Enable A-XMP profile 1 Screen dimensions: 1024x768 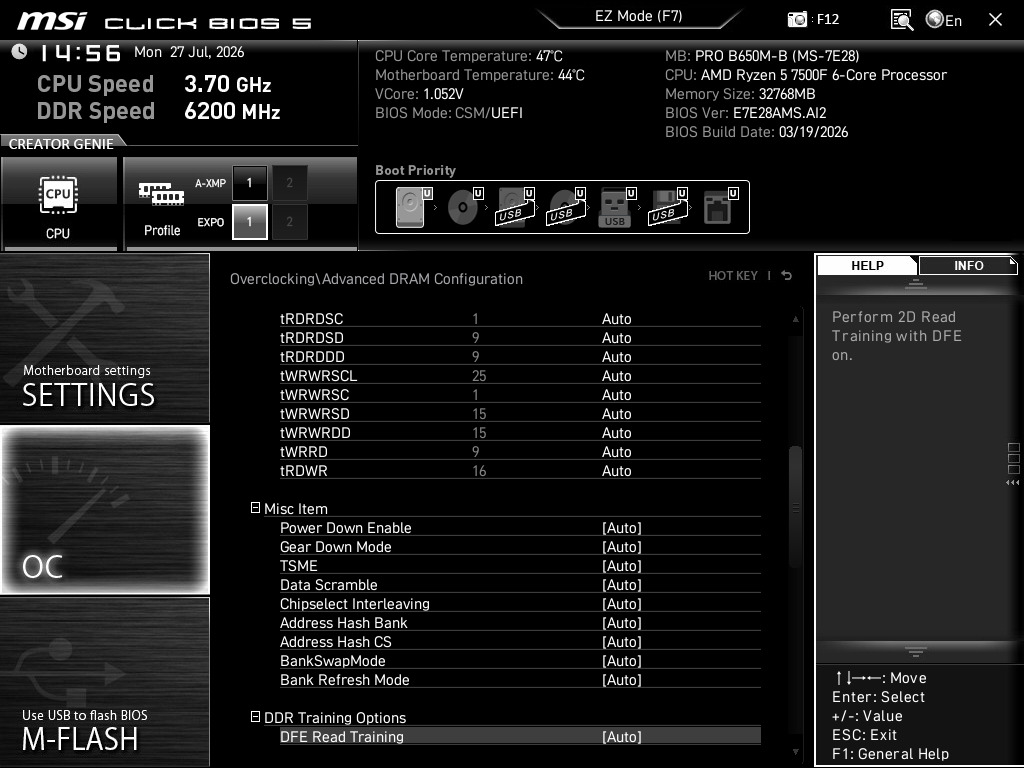click(x=249, y=183)
